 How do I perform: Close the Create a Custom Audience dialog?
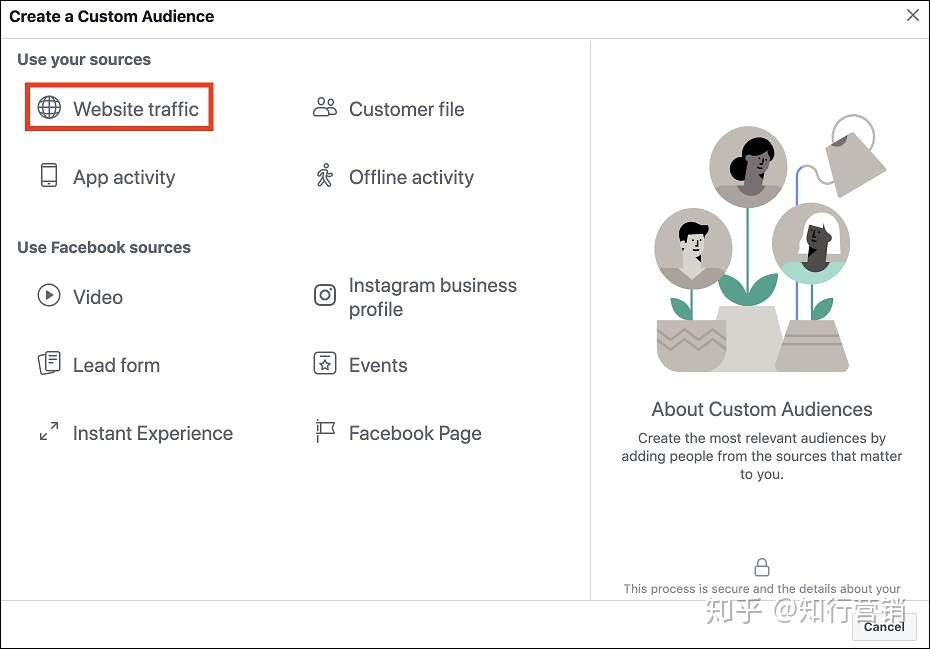click(x=912, y=15)
